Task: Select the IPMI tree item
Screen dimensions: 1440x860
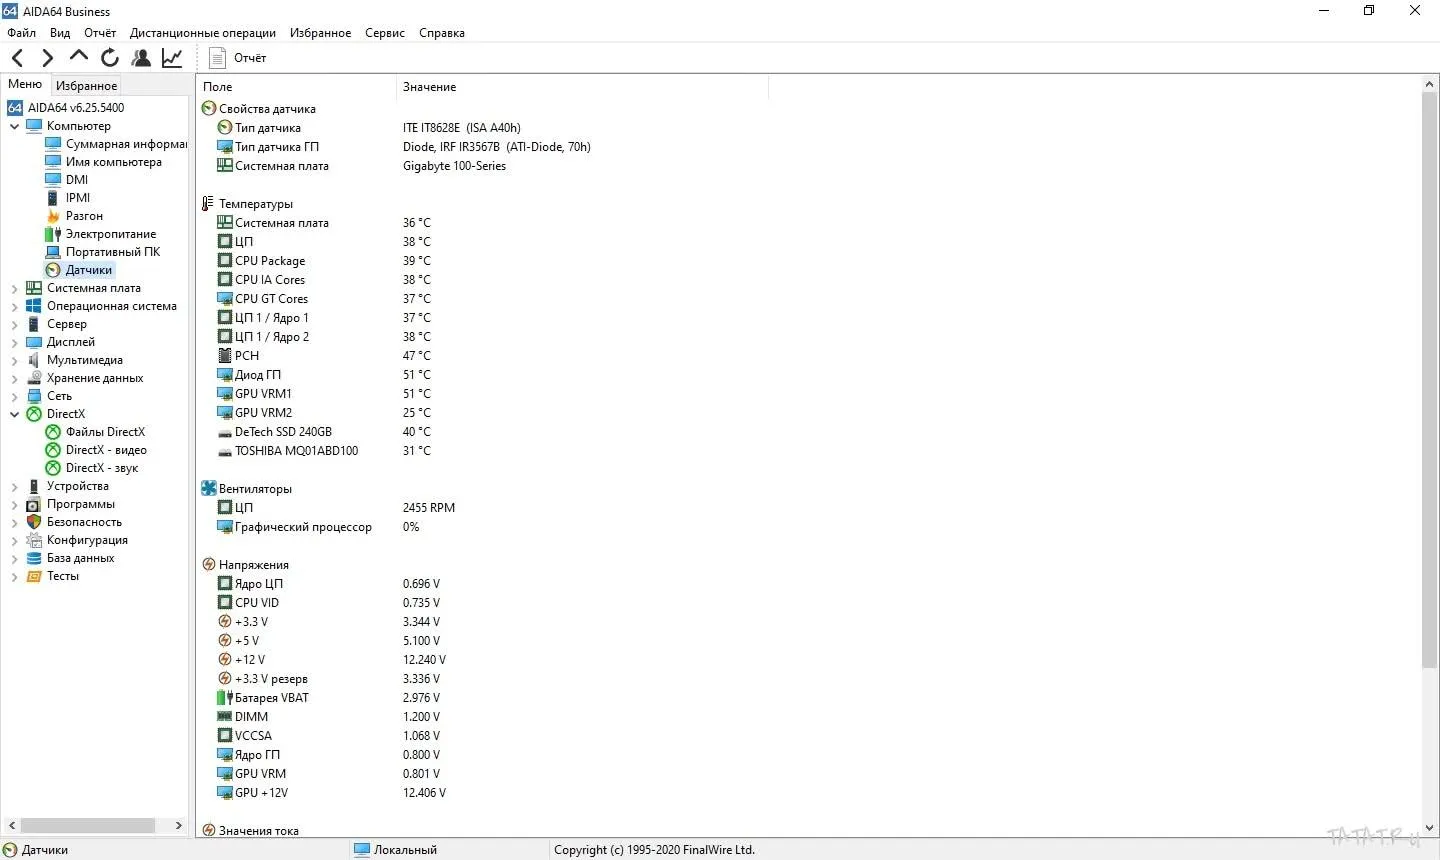Action: 78,198
